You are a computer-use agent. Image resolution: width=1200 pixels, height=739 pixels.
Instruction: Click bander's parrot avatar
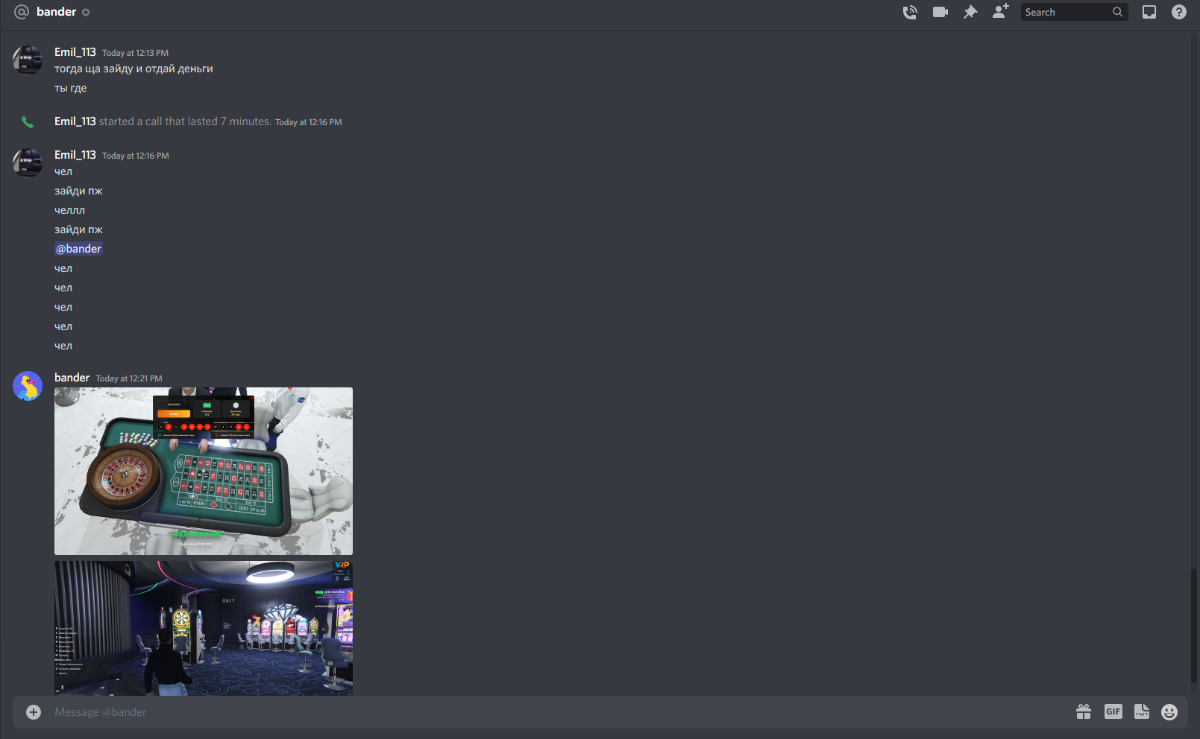28,386
